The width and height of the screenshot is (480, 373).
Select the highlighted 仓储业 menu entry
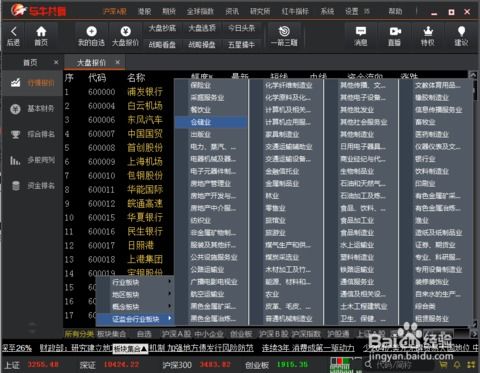[x=211, y=122]
